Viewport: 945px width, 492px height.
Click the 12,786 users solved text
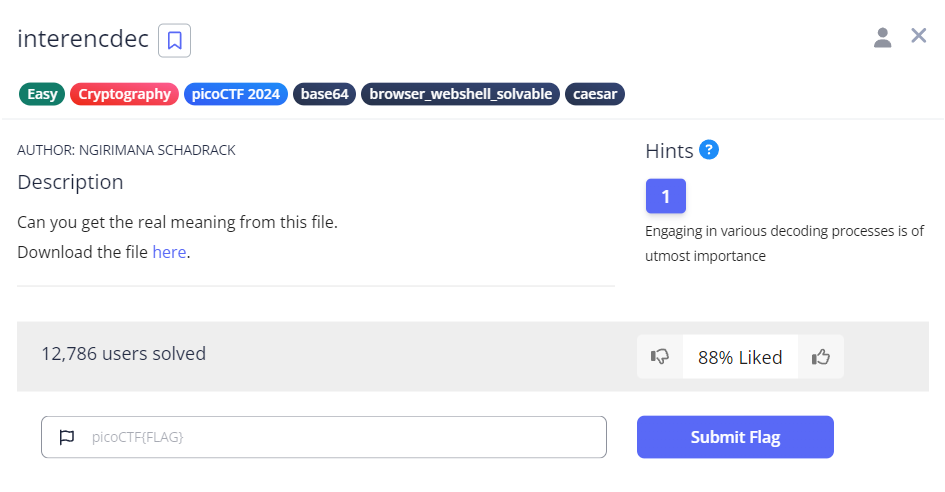pyautogui.click(x=123, y=353)
